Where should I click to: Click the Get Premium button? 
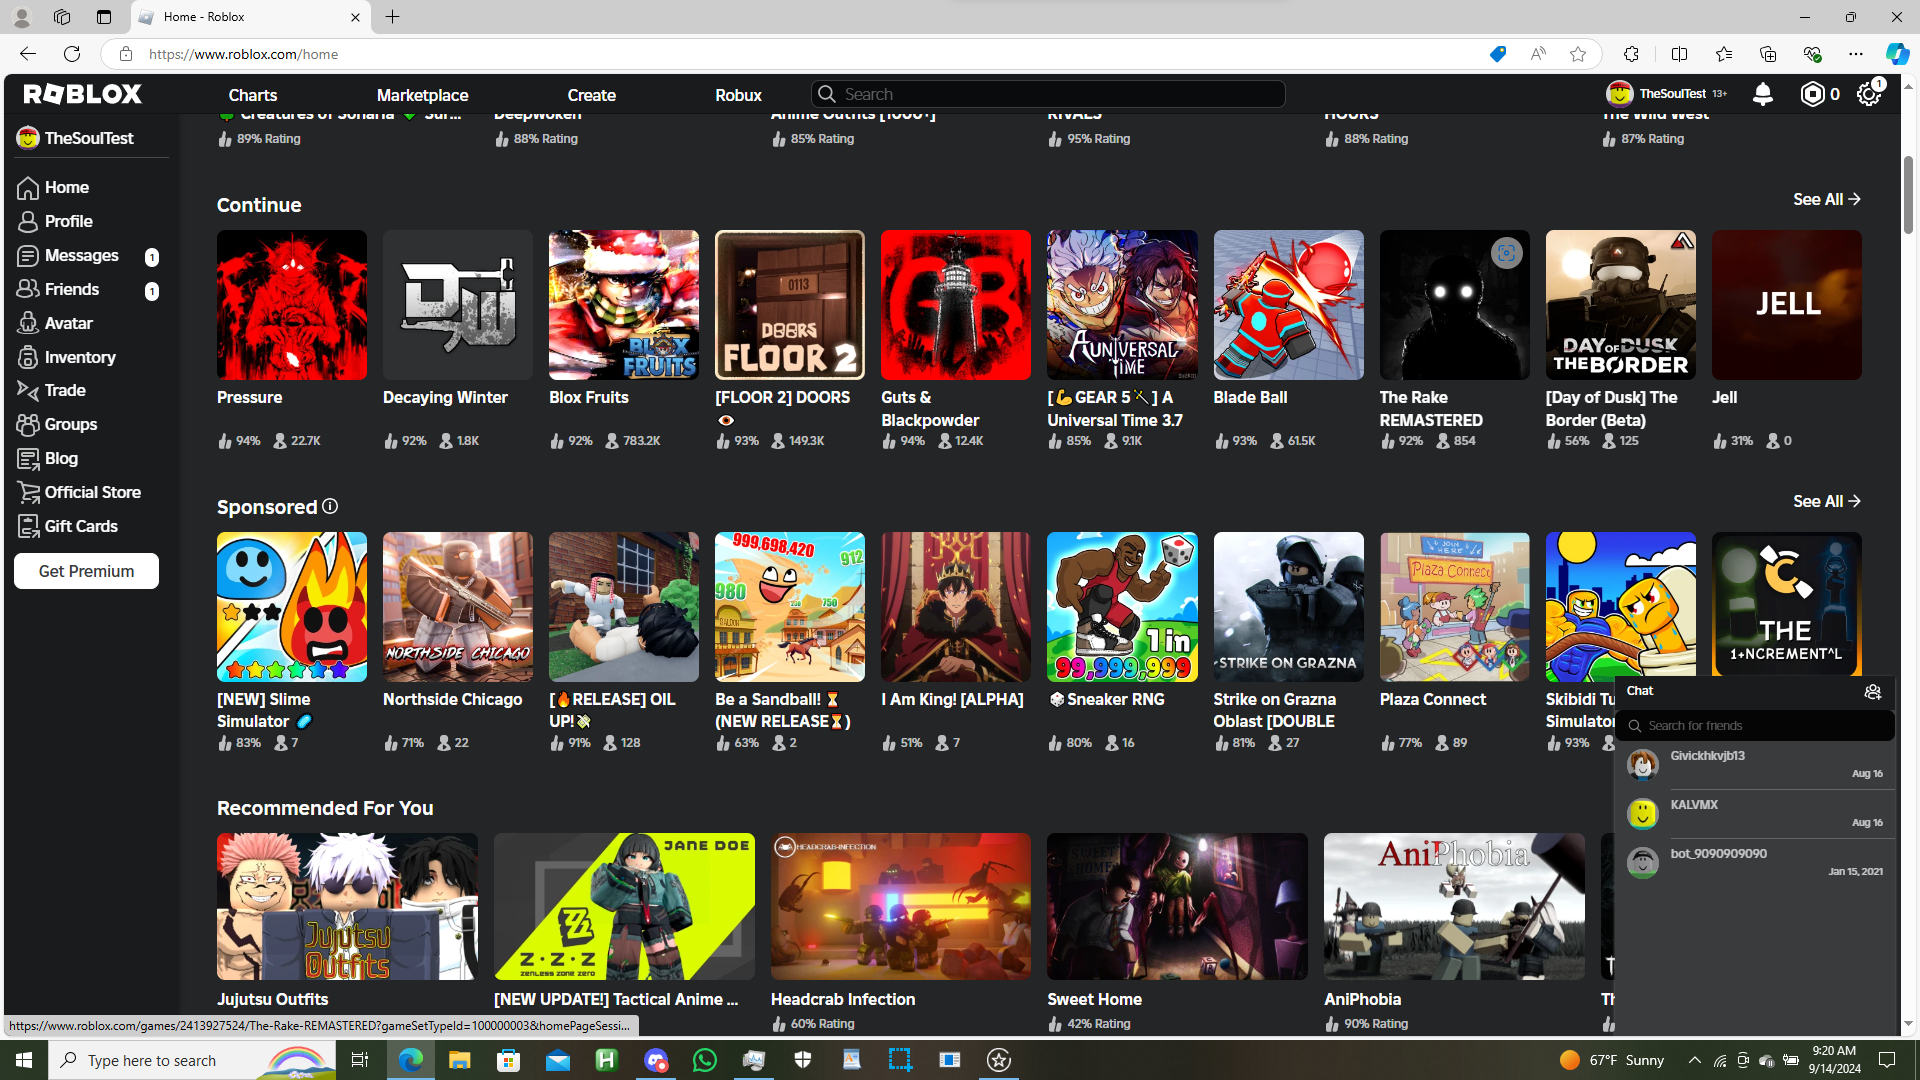(86, 571)
